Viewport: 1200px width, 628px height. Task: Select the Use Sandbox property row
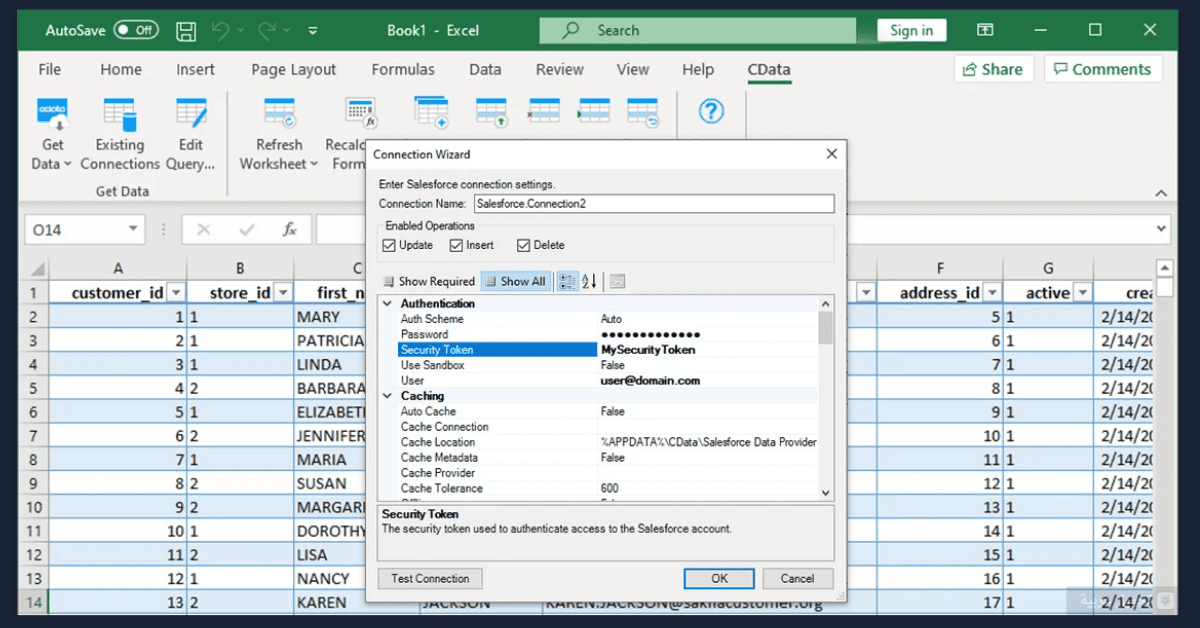[607, 365]
